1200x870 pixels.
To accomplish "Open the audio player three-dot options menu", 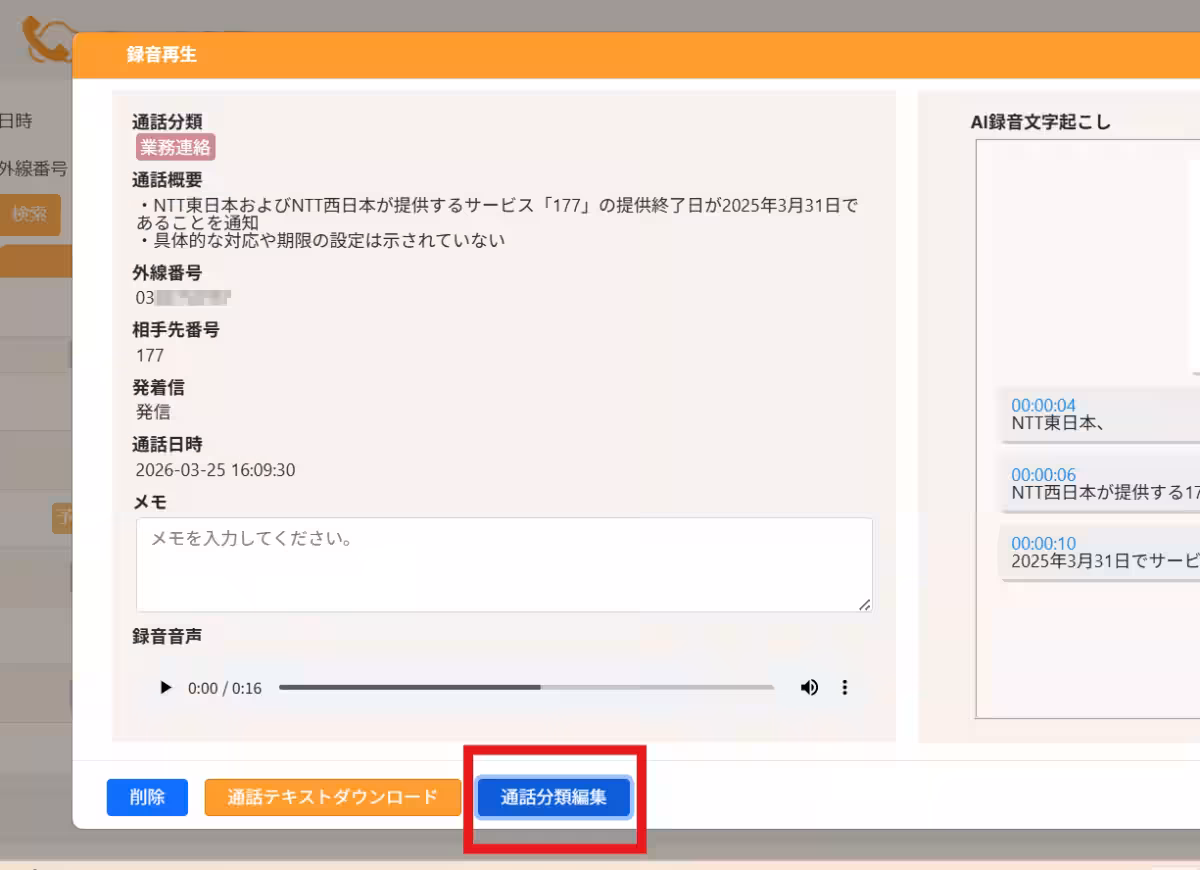I will [845, 687].
